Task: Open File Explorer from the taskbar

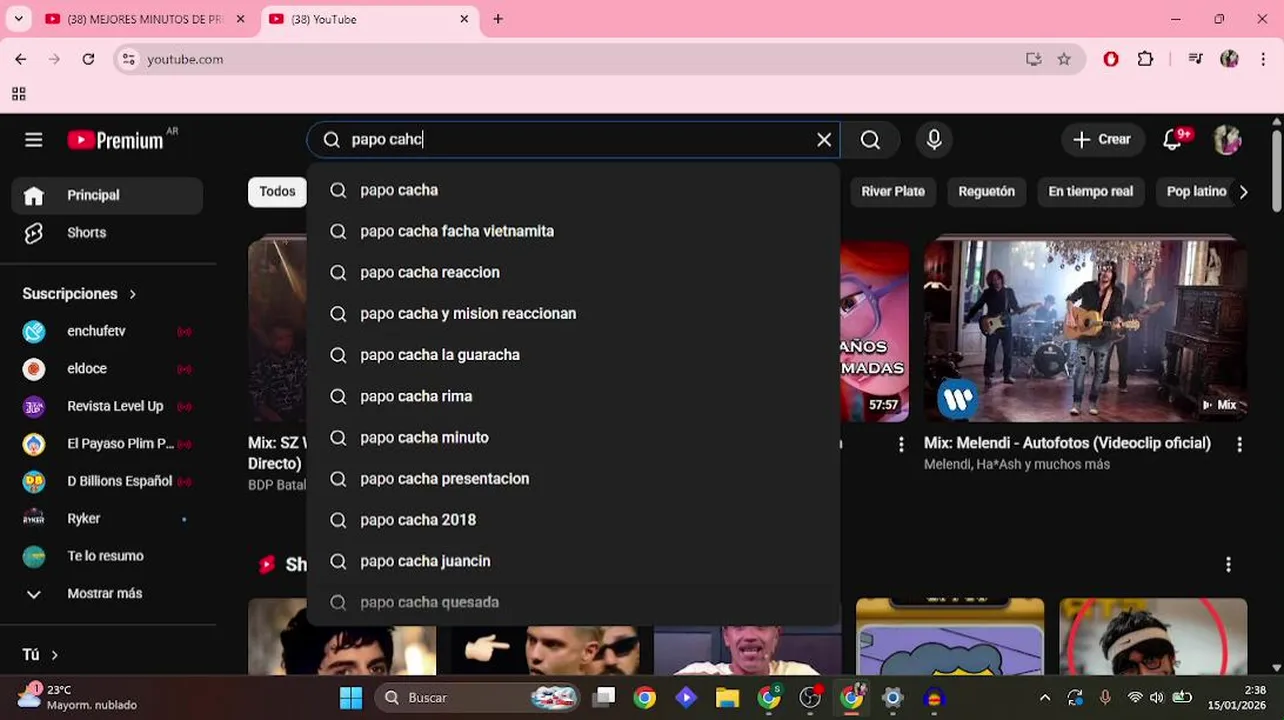Action: coord(727,698)
